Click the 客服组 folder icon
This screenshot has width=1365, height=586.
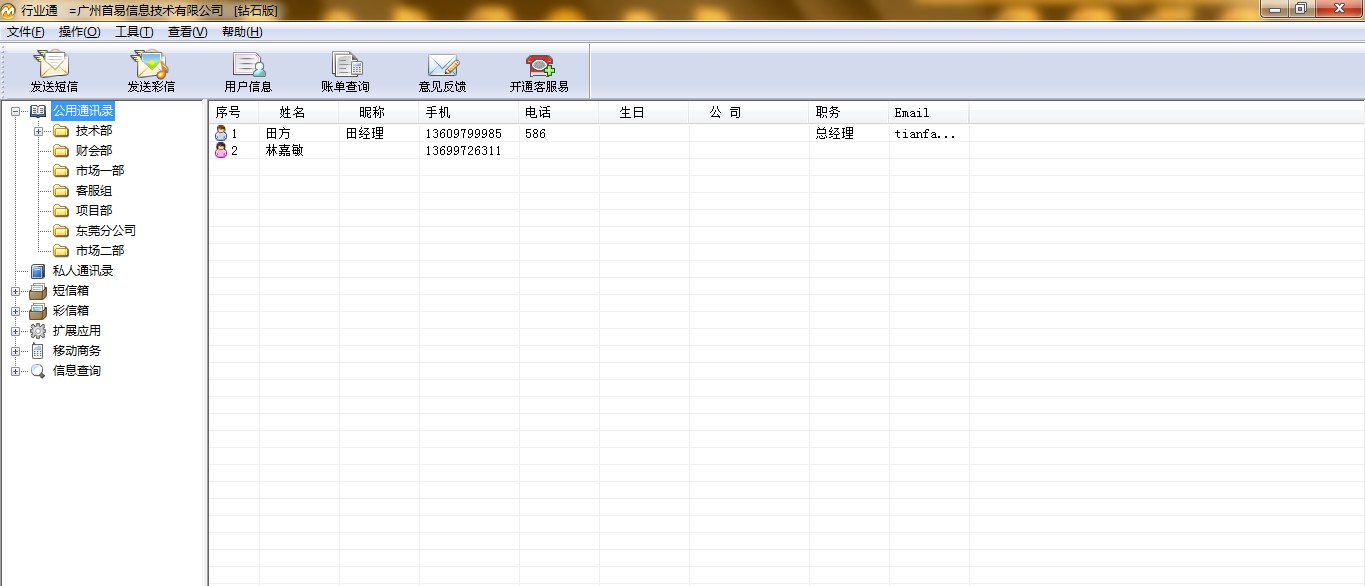[x=61, y=191]
